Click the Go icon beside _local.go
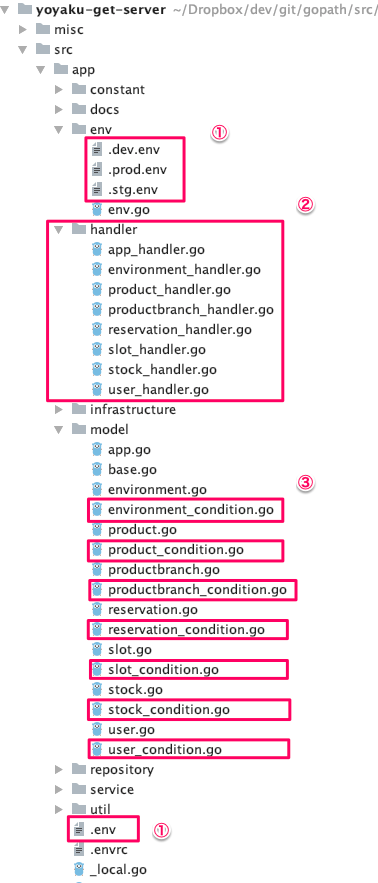This screenshot has height=883, width=378. [79, 869]
